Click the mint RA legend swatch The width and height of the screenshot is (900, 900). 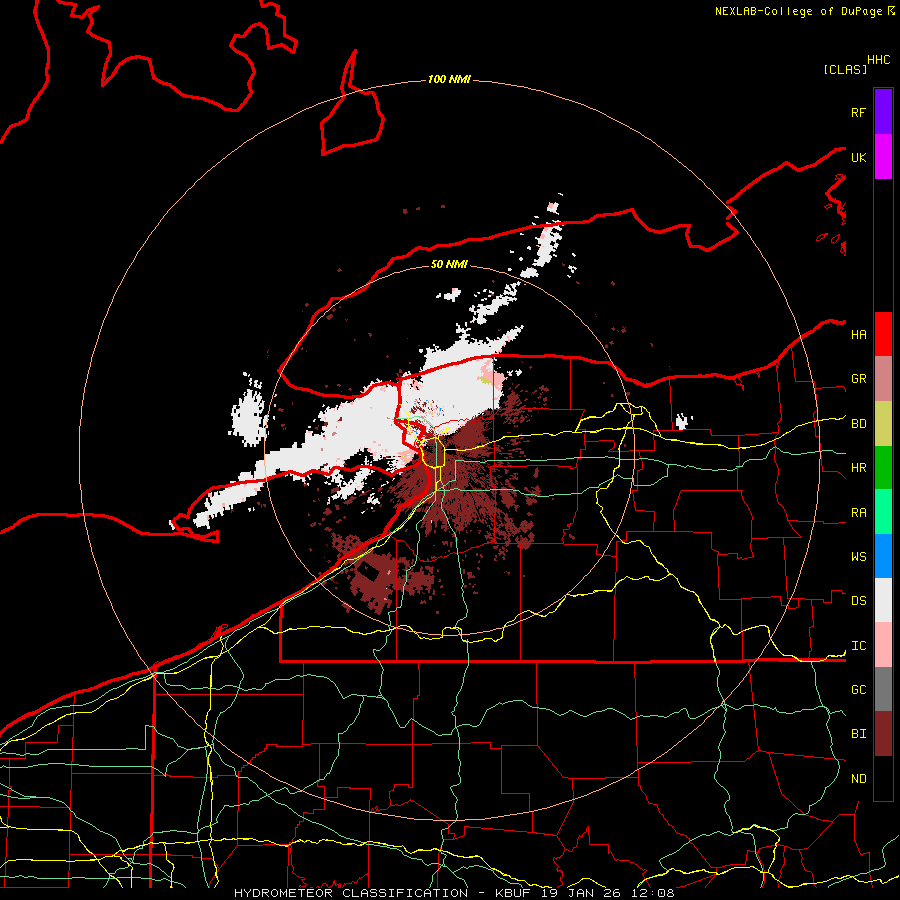(x=883, y=512)
